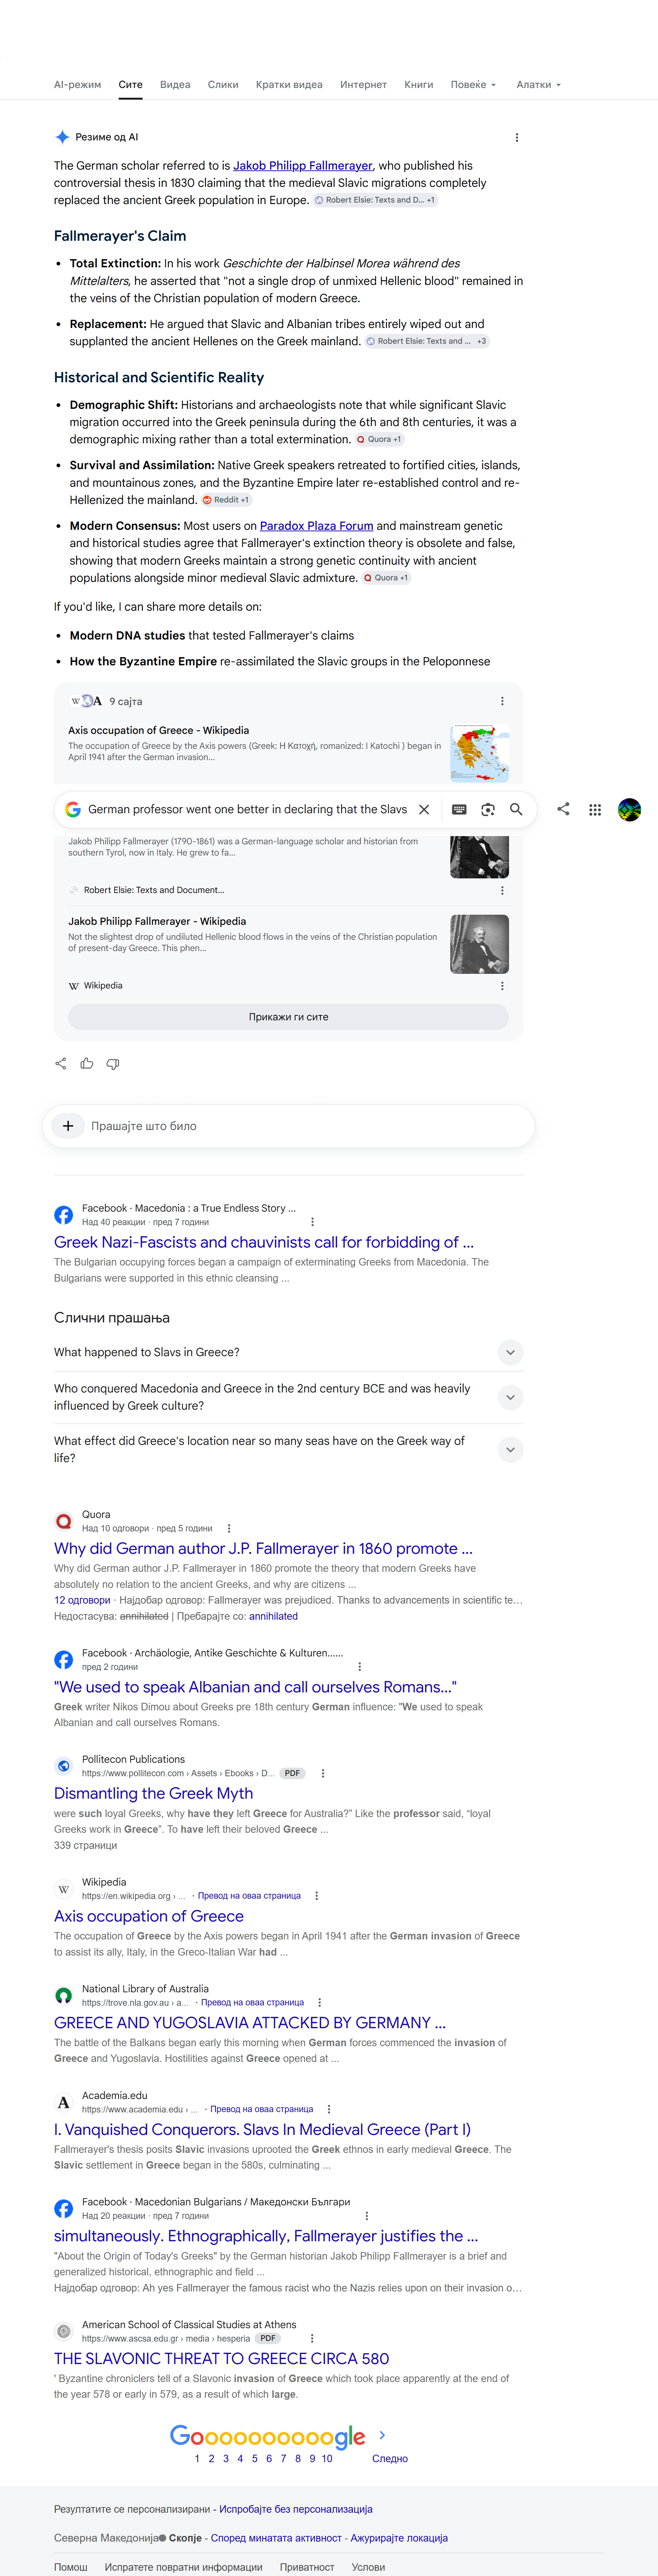Open the 'Интернет' tab
This screenshot has width=658, height=2576.
(363, 85)
